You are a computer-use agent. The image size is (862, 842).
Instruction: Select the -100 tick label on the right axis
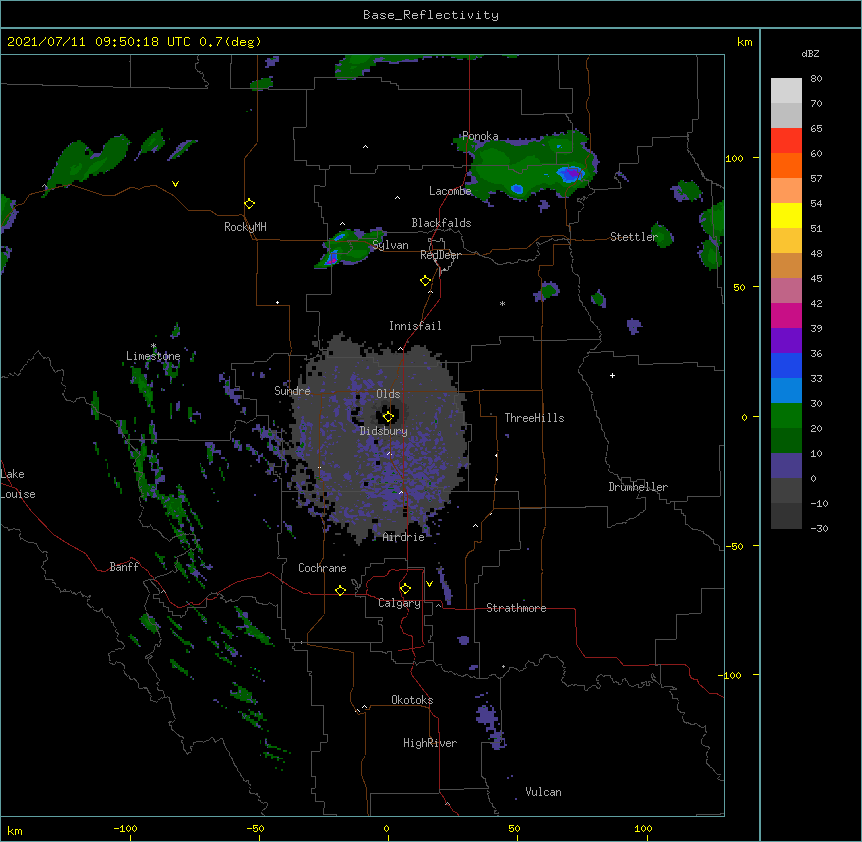(731, 675)
